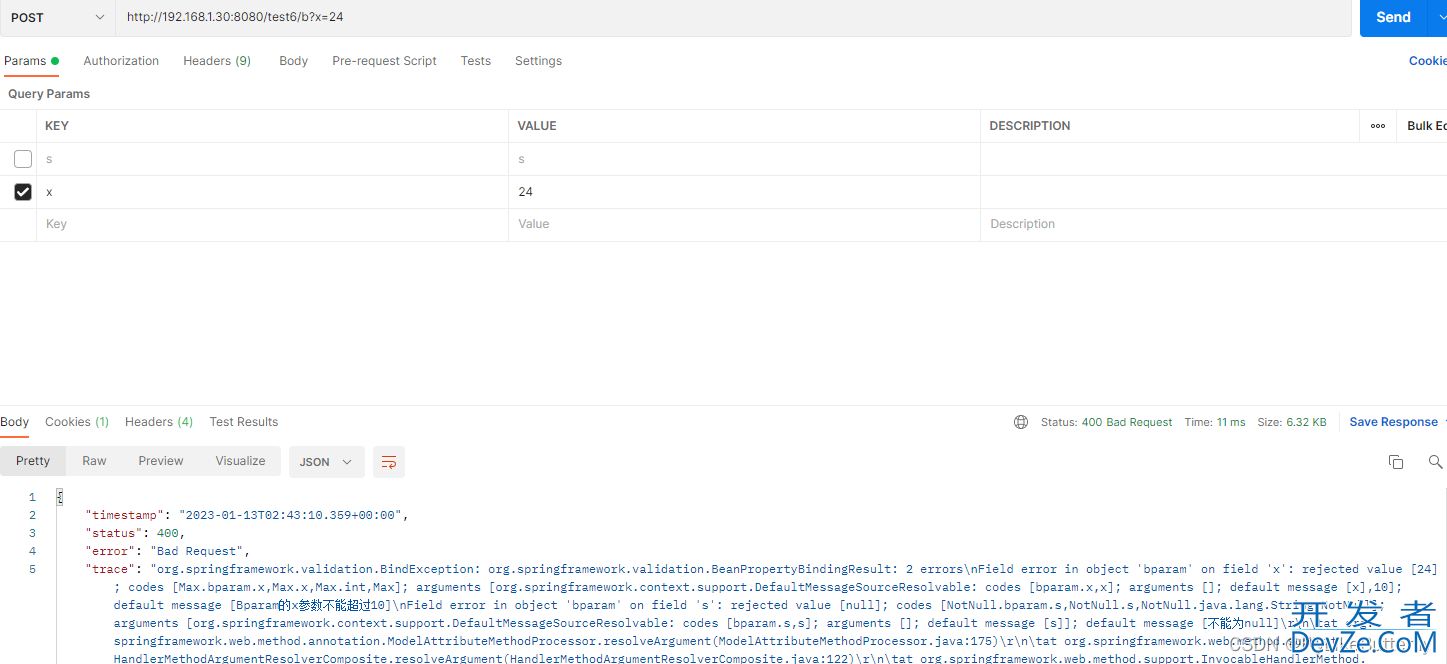Open the Settings tab

point(538,61)
